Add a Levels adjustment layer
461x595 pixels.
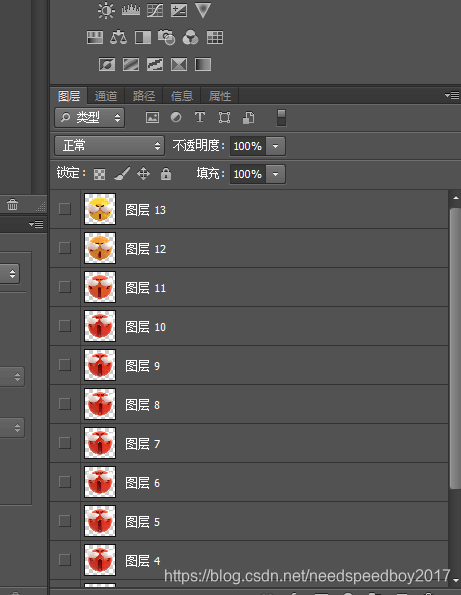point(131,10)
